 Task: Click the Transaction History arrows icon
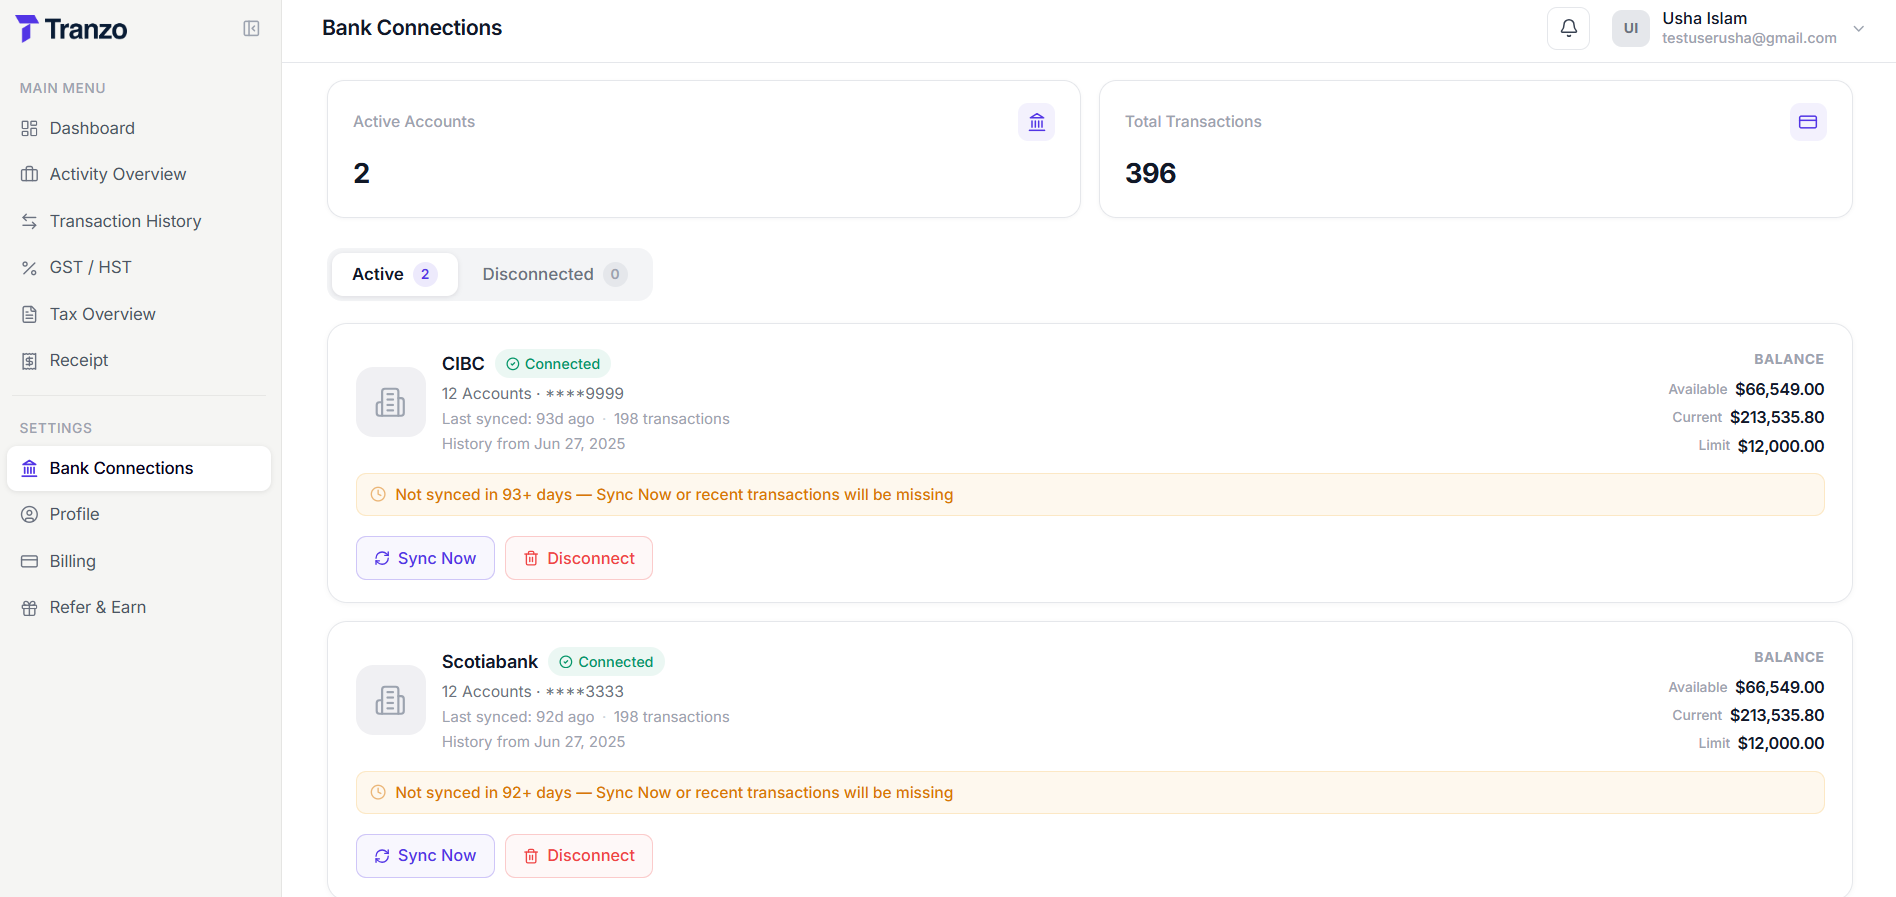29,221
